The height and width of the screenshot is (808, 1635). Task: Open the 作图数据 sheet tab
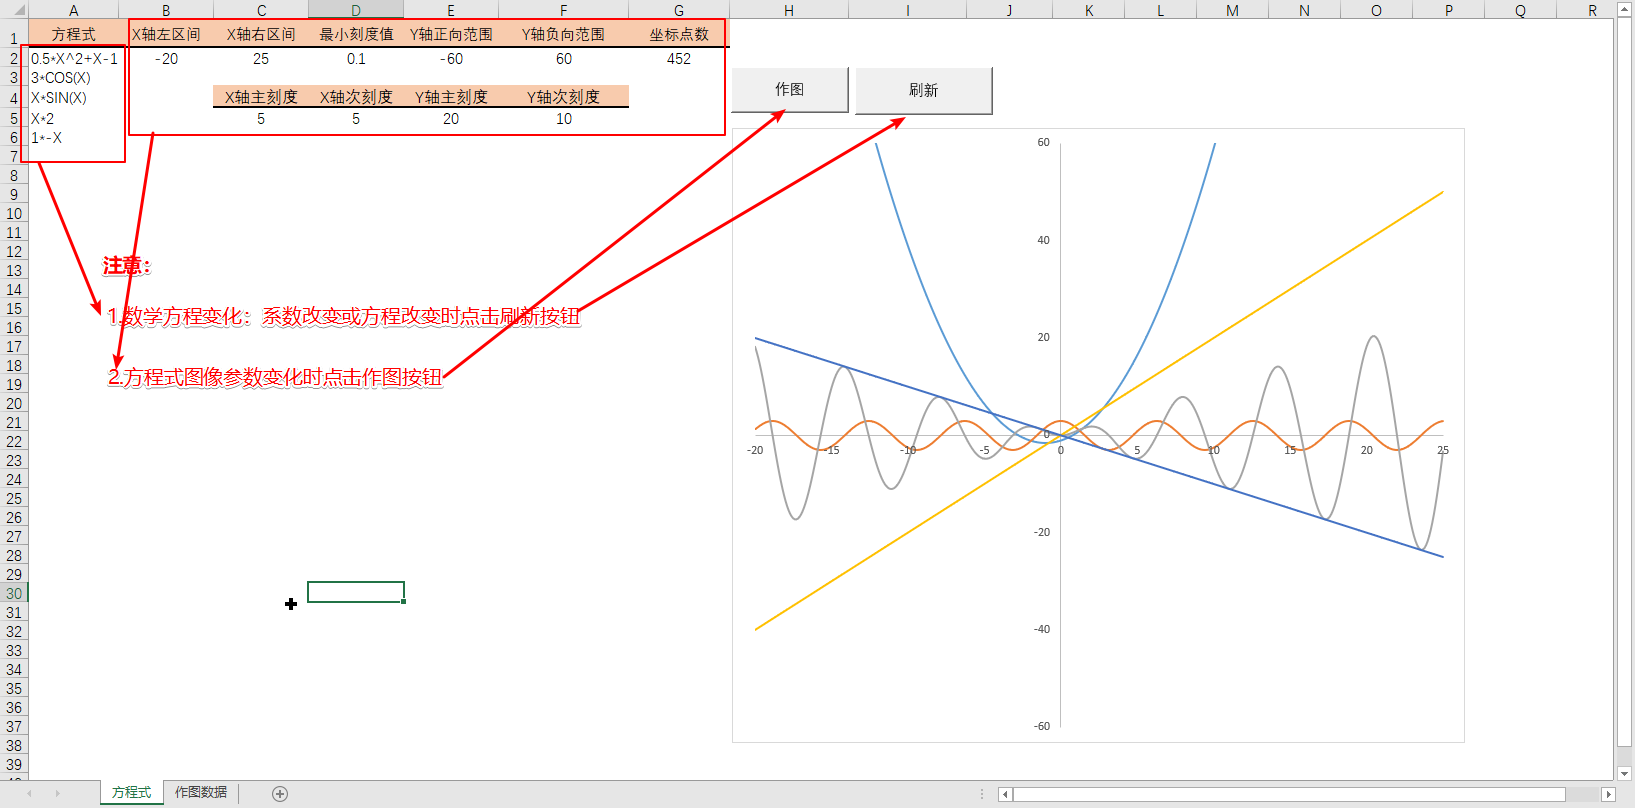click(201, 792)
